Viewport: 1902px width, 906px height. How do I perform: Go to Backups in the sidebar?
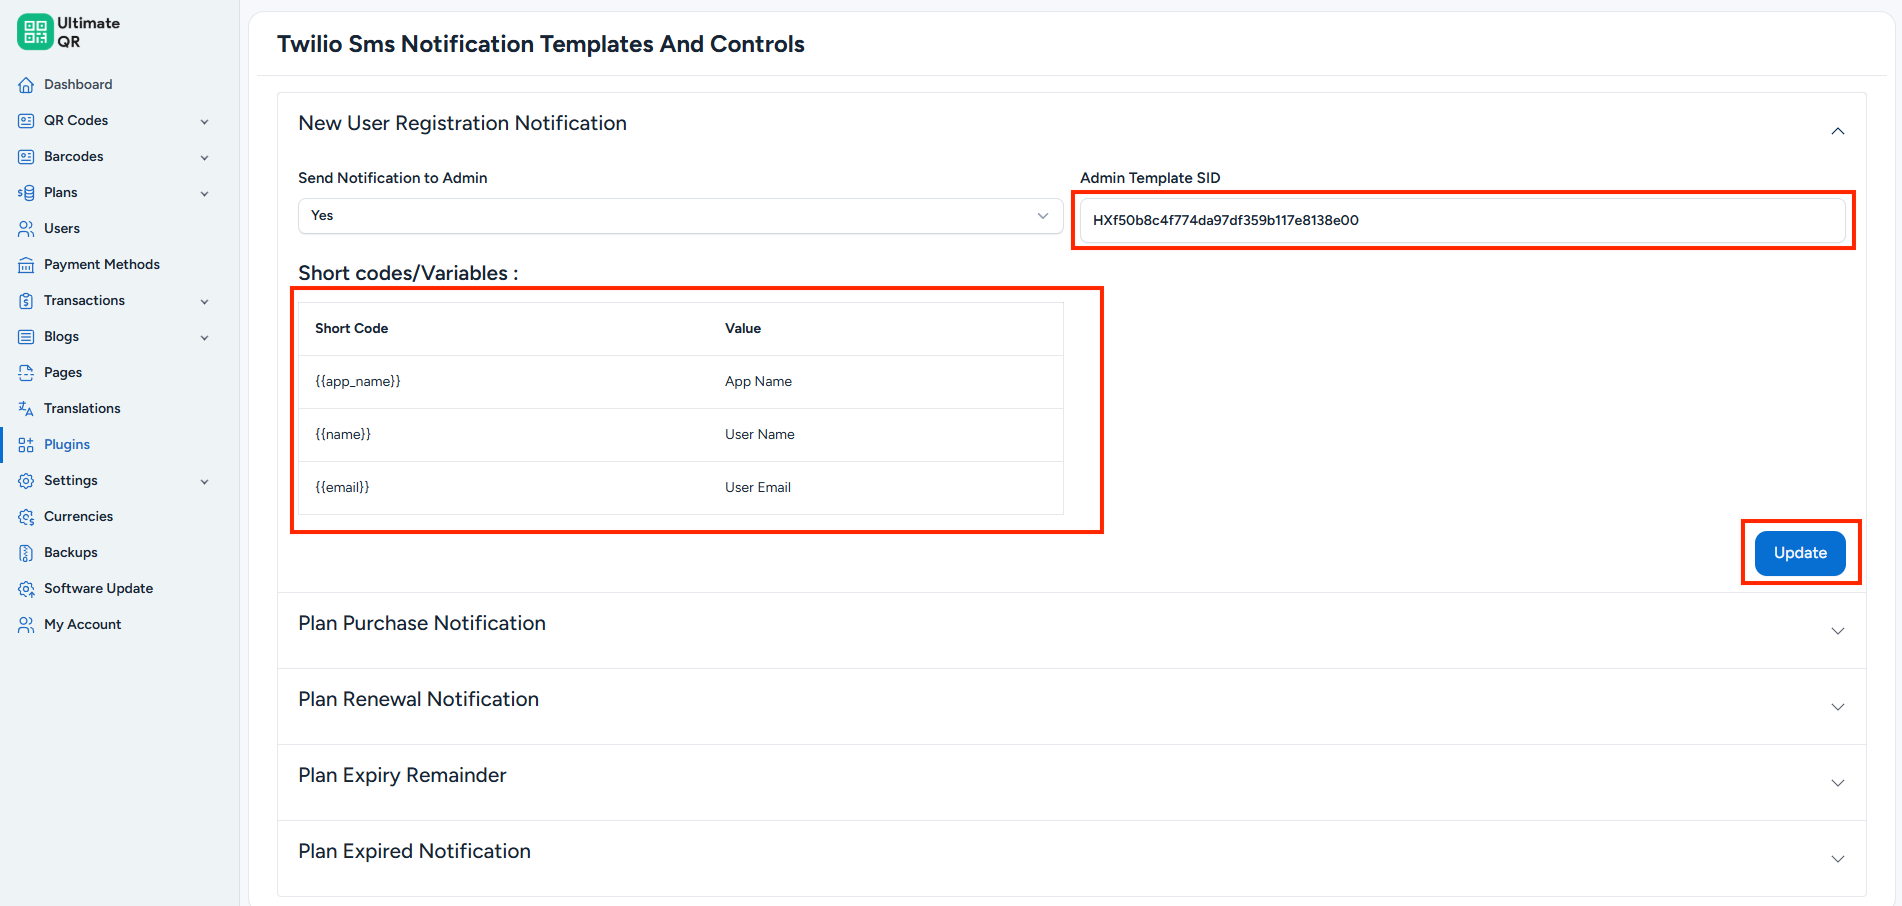coord(71,553)
